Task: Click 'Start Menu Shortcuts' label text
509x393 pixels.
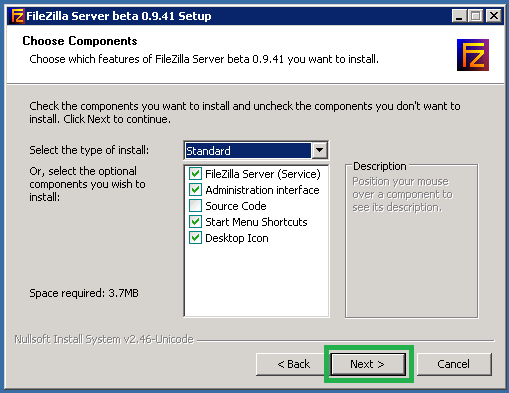Action: point(256,222)
